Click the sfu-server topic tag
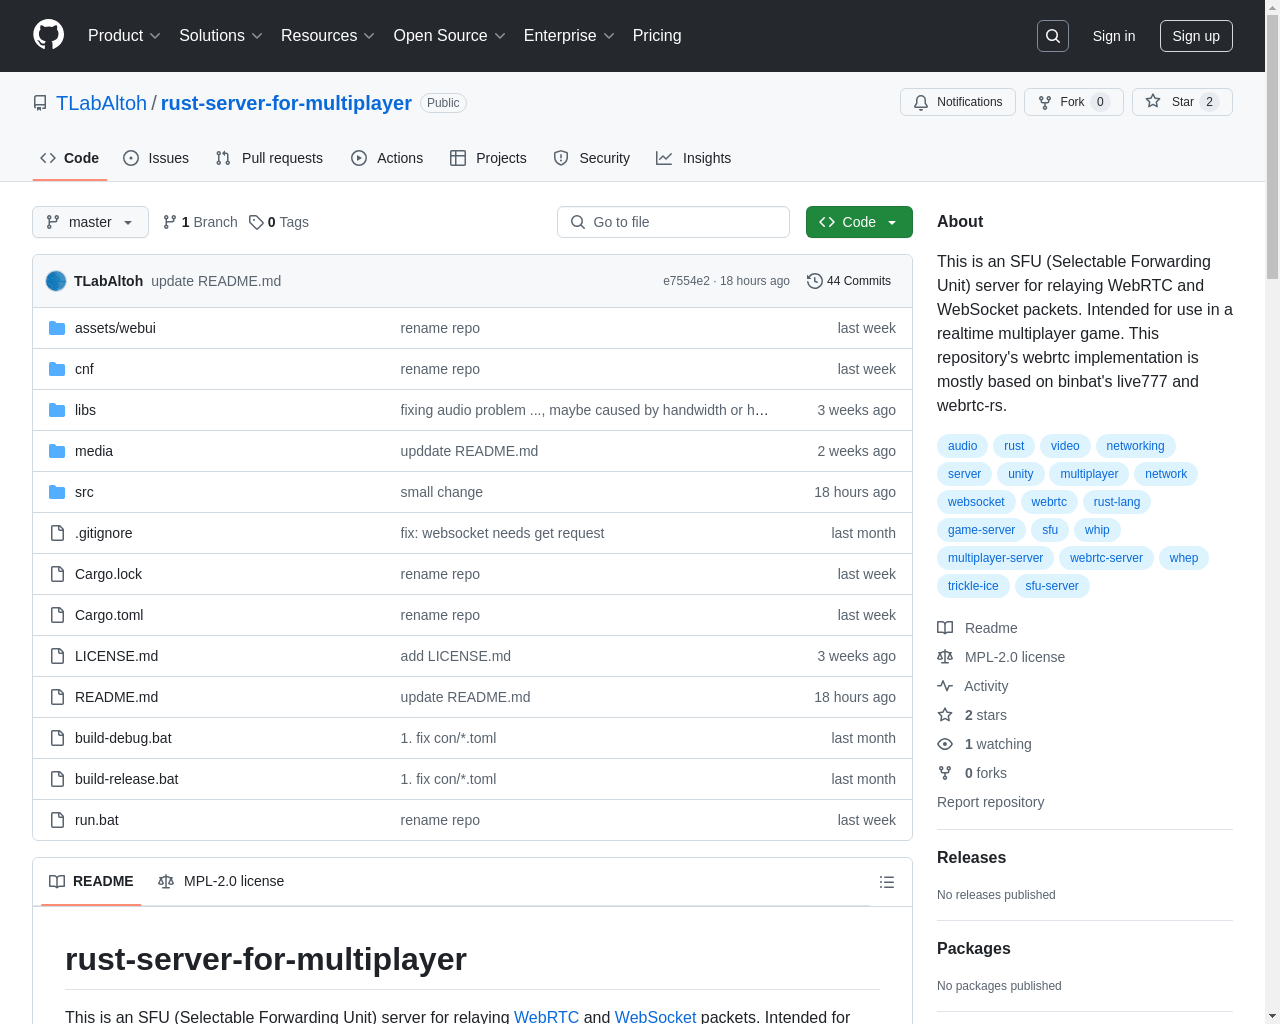 (1052, 586)
